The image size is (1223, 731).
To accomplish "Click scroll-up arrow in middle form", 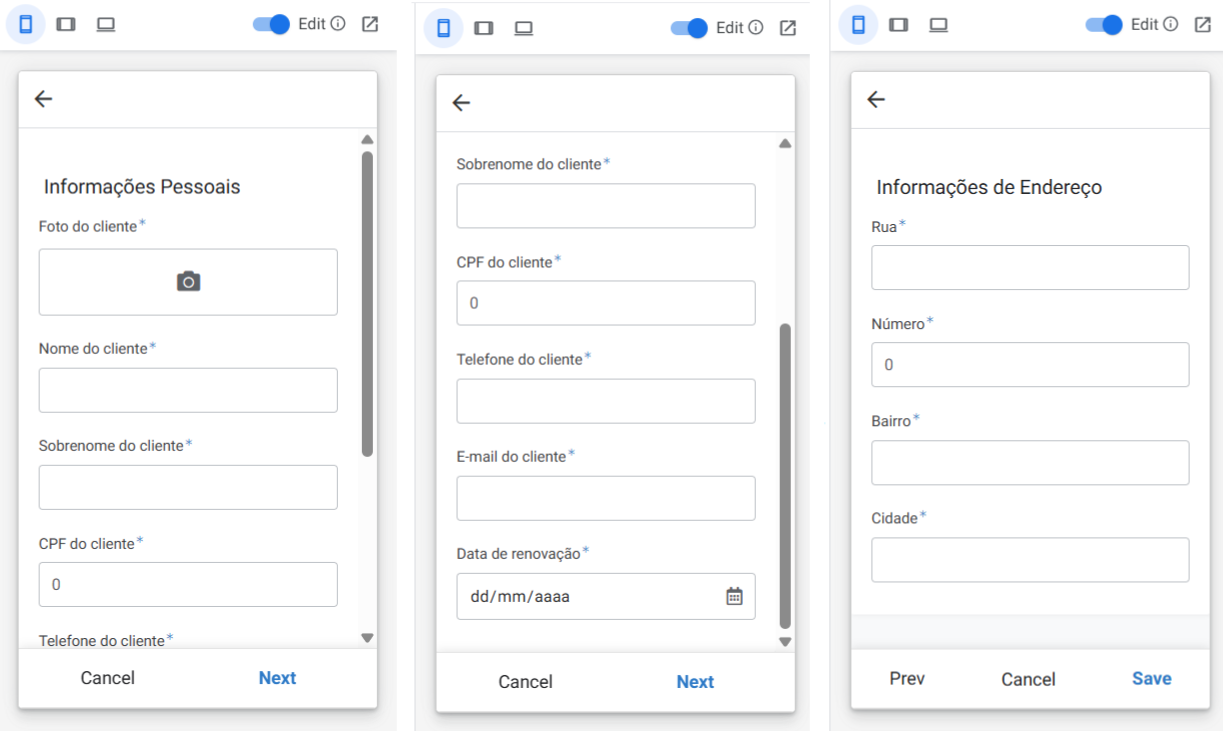I will tap(785, 144).
